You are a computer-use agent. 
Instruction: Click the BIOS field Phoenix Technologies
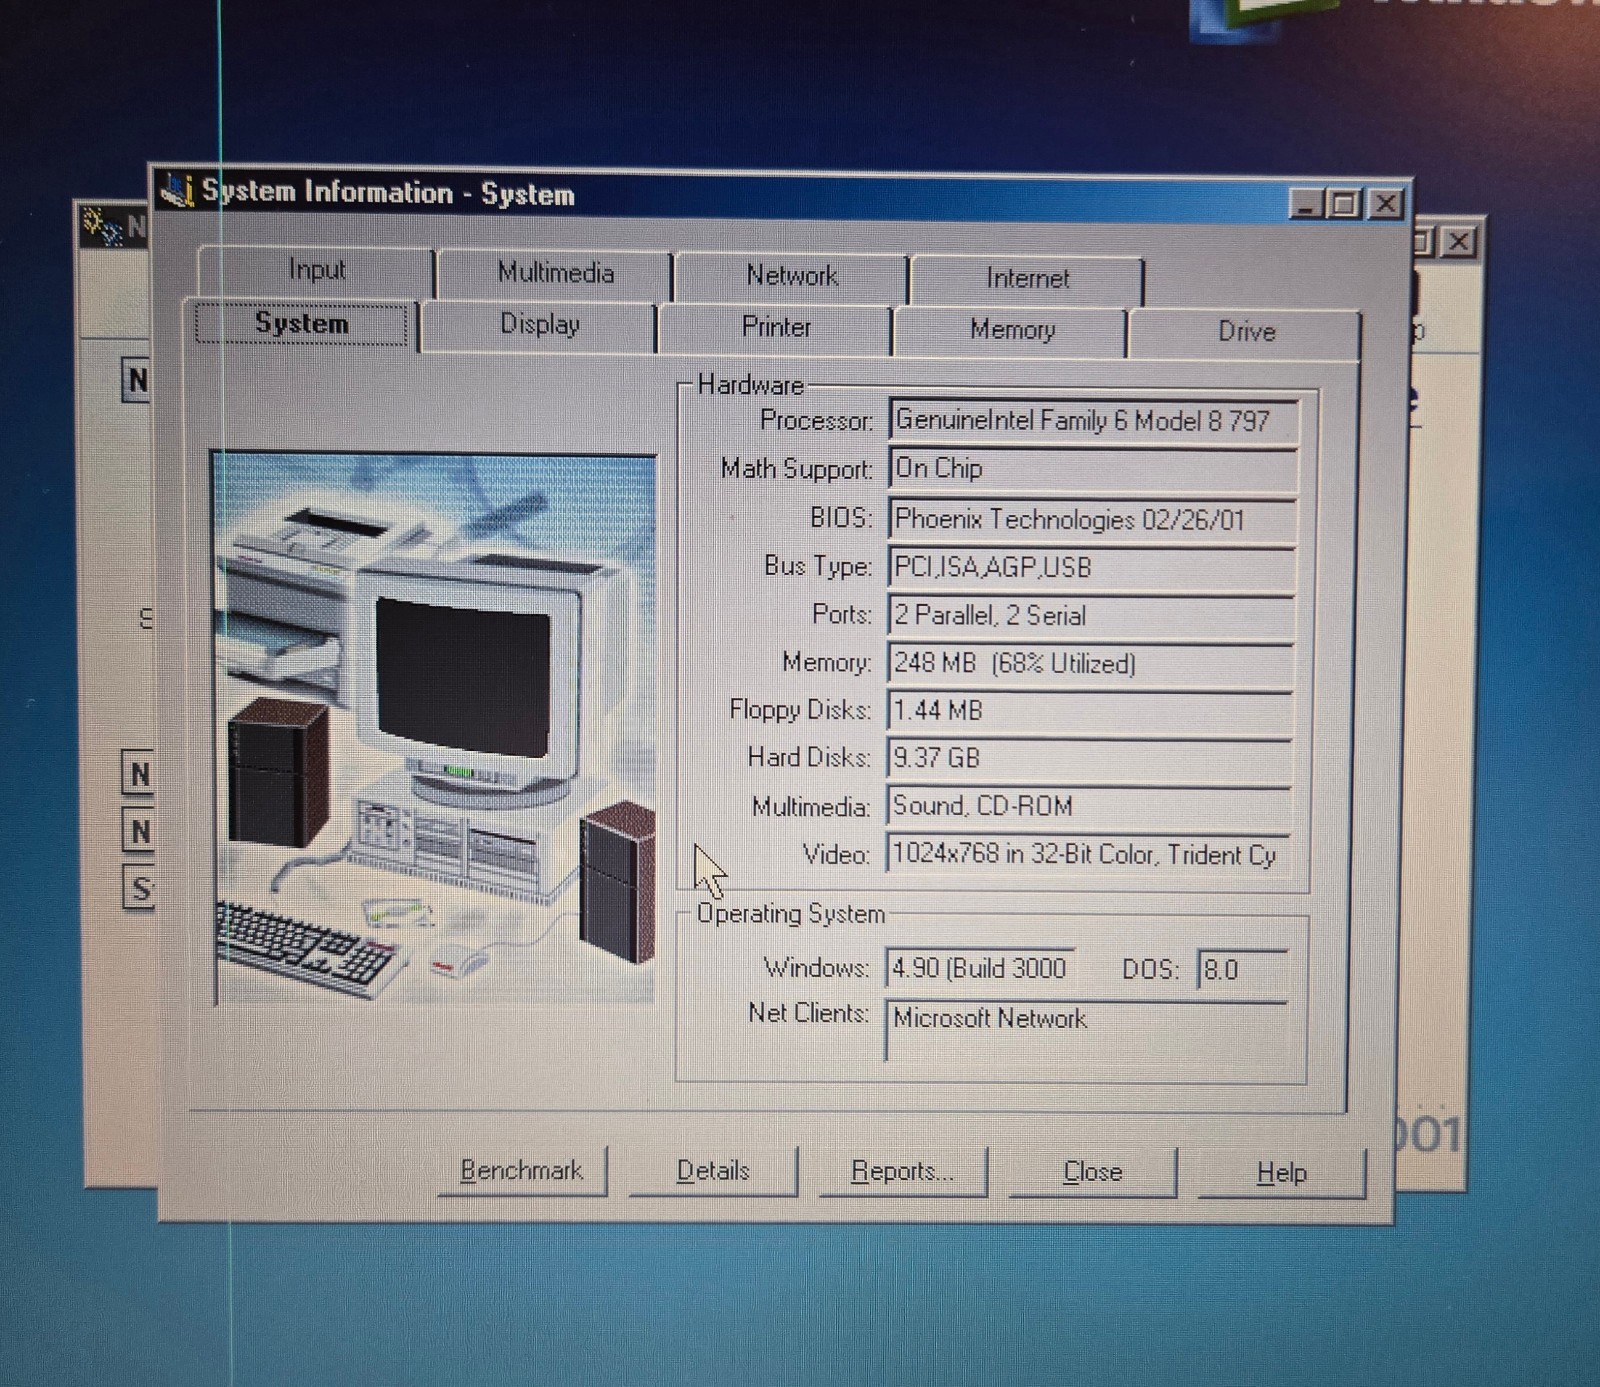tap(1092, 520)
